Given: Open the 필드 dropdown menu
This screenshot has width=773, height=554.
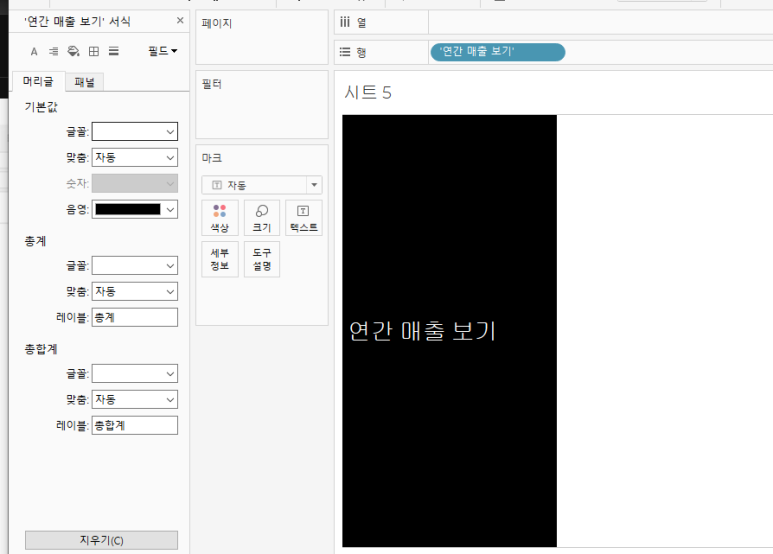Looking at the screenshot, I should [163, 51].
